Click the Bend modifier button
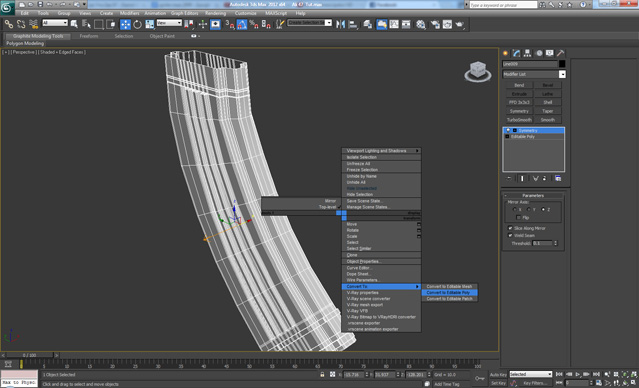The image size is (639, 388). click(x=519, y=85)
